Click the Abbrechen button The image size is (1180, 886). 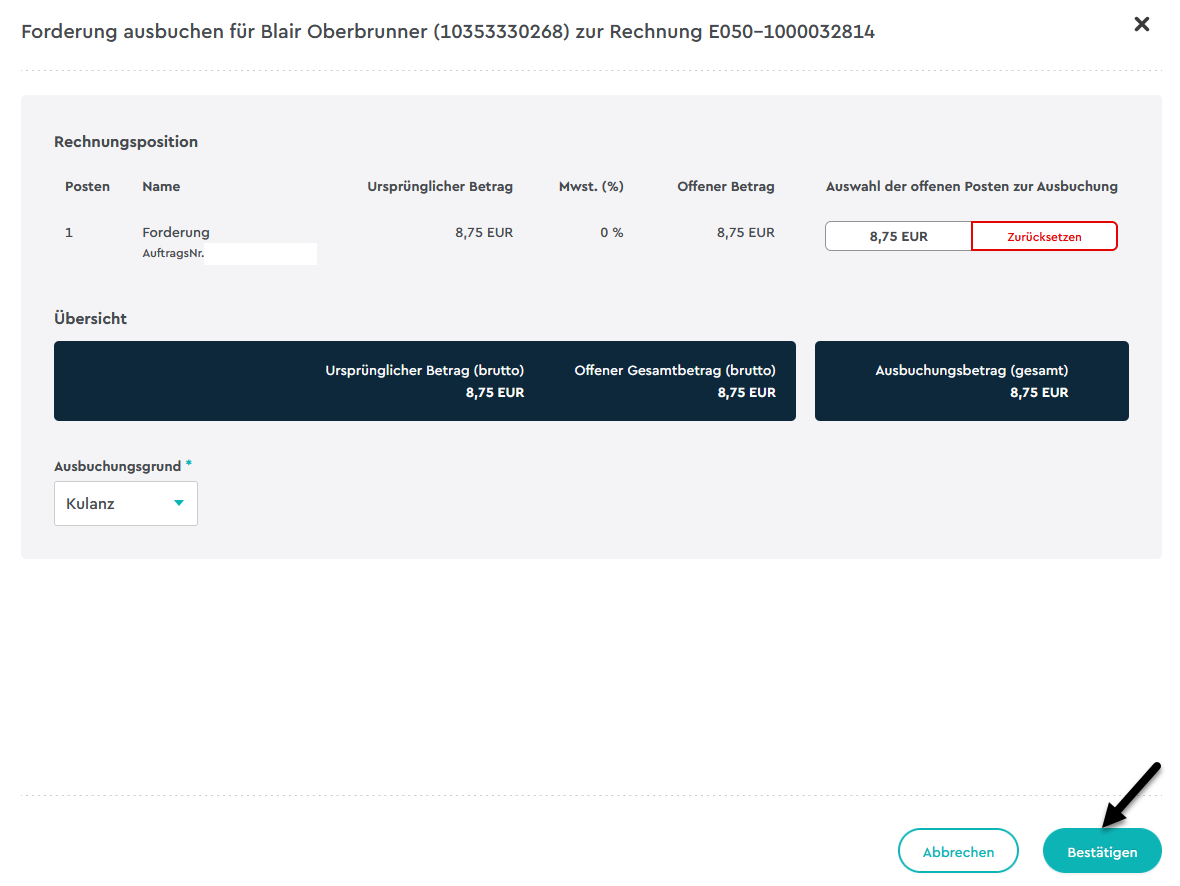pos(958,851)
